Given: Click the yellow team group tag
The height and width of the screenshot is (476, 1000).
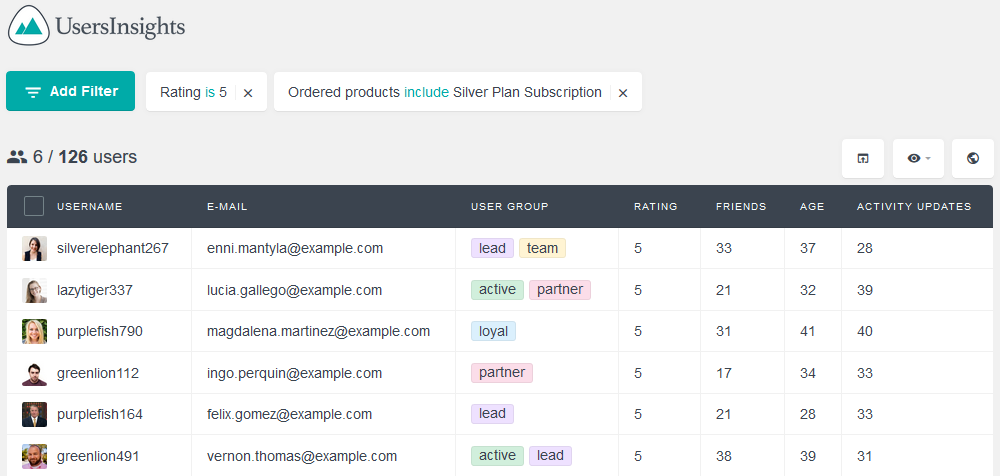Looking at the screenshot, I should [x=542, y=248].
